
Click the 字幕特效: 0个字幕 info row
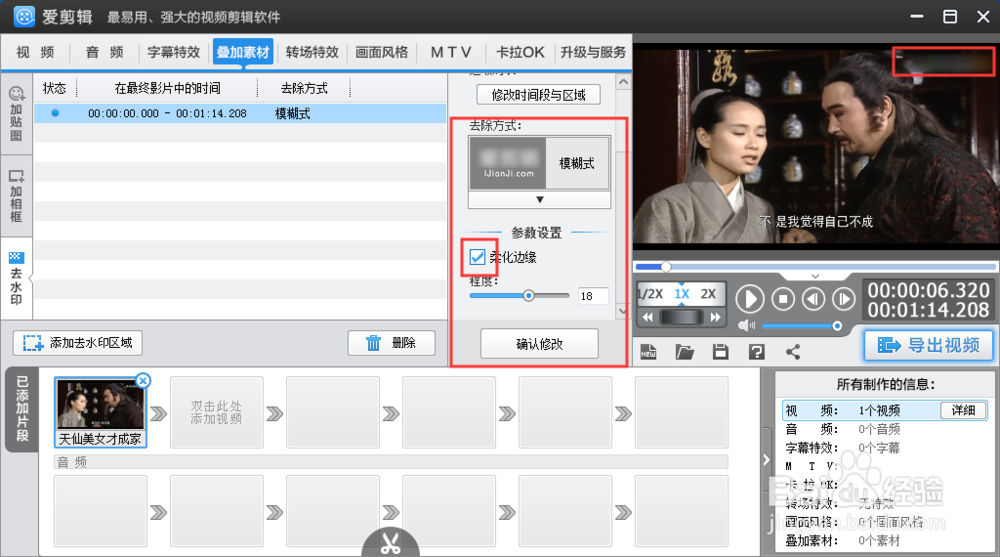click(885, 448)
